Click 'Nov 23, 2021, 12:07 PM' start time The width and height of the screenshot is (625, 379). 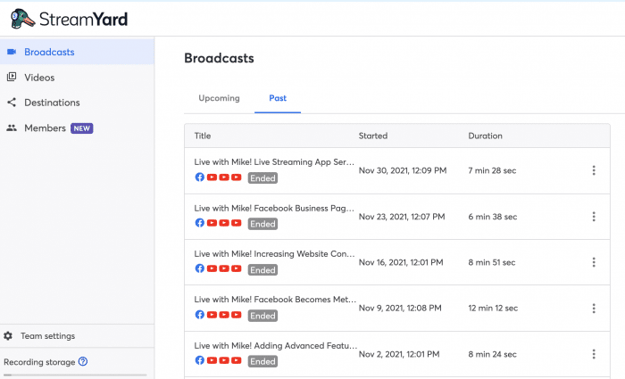point(402,216)
